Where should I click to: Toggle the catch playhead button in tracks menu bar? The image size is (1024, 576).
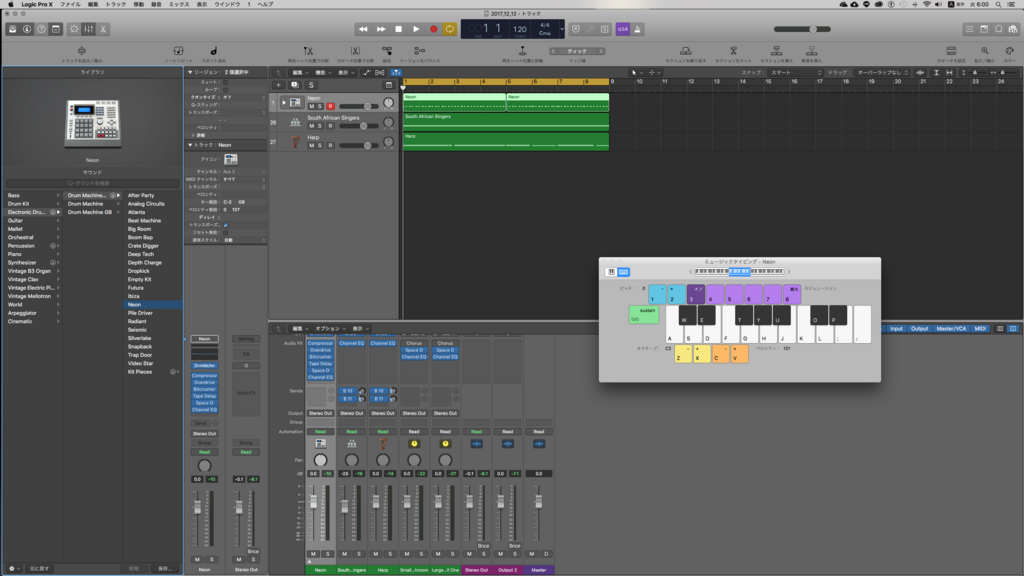(396, 72)
